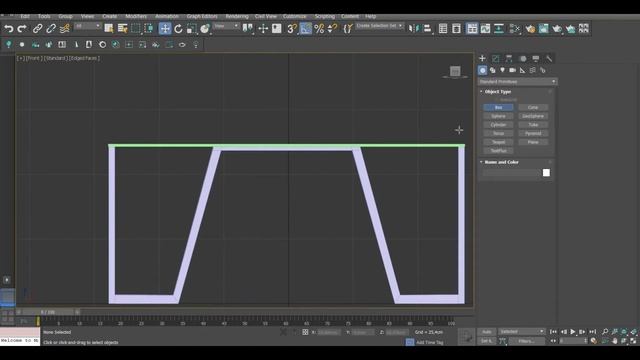Activate the Select and Rotate tool

(178, 29)
